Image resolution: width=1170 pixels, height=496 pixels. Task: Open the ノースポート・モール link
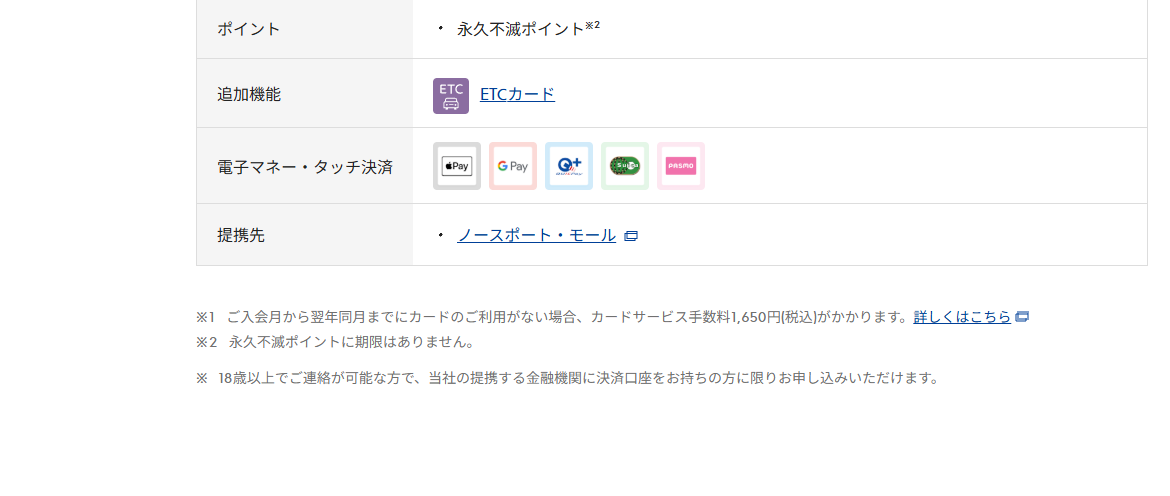click(x=536, y=235)
